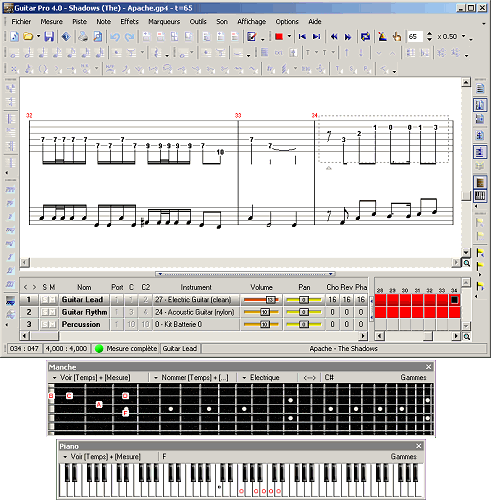Mute the Guitar Lead track
Viewport: 491px width, 500px height.
[53, 300]
